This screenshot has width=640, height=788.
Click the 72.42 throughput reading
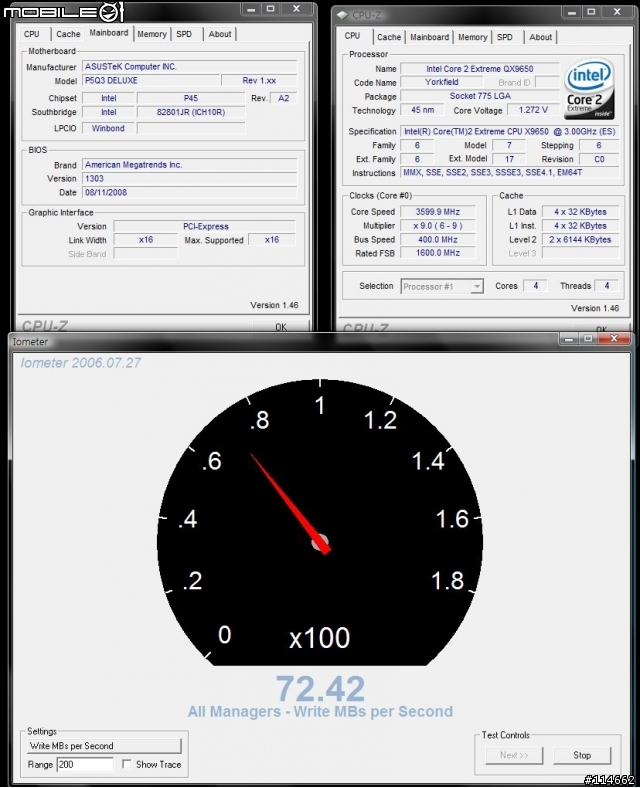point(320,687)
